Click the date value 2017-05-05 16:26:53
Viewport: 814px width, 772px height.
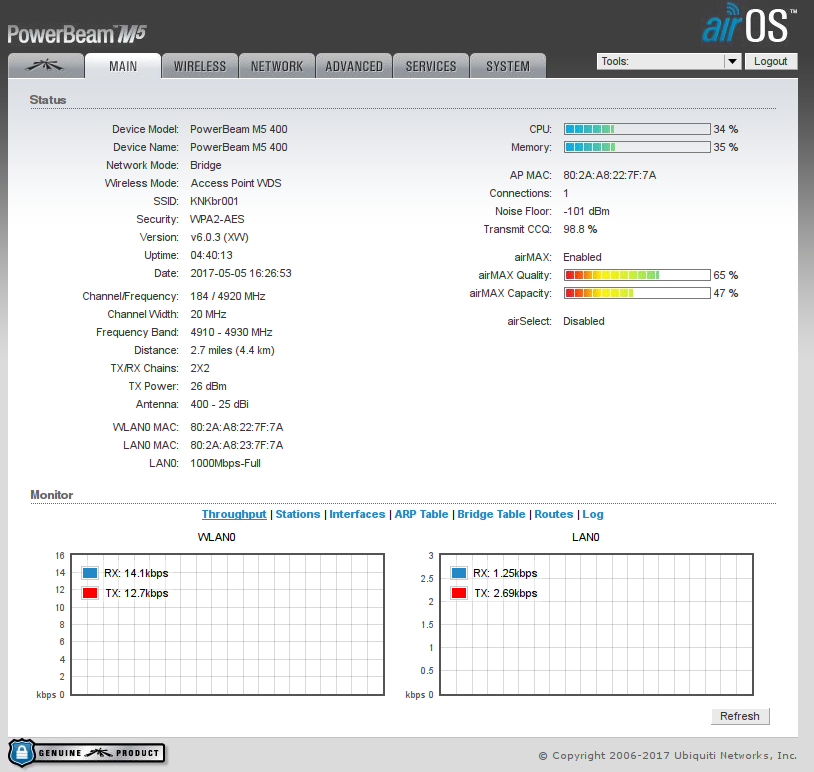click(241, 273)
